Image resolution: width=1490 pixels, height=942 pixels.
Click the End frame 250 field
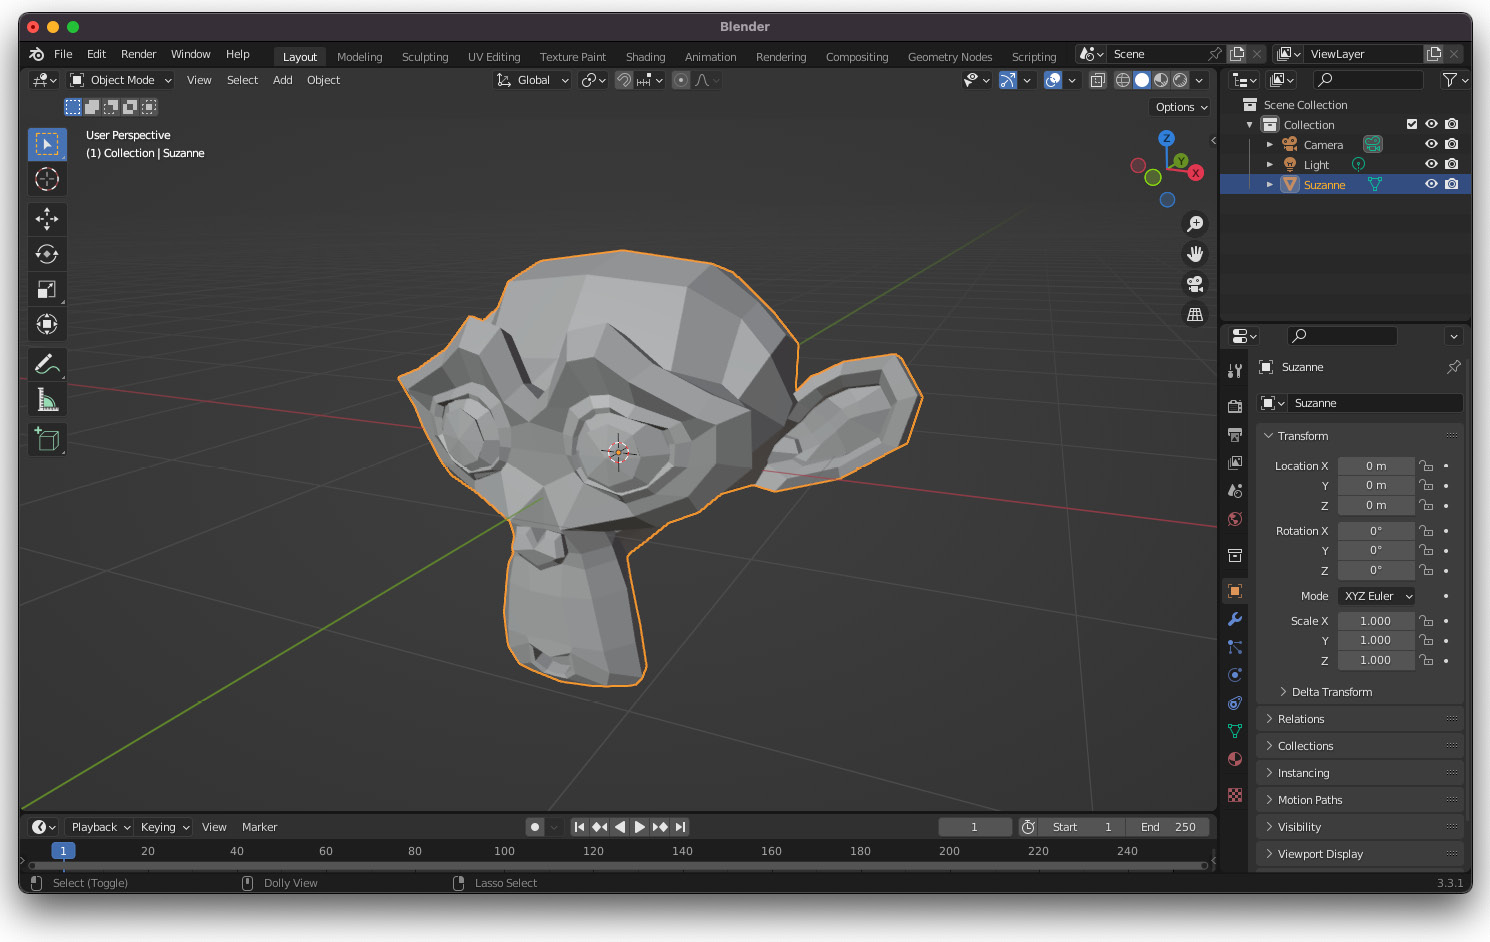point(1168,827)
